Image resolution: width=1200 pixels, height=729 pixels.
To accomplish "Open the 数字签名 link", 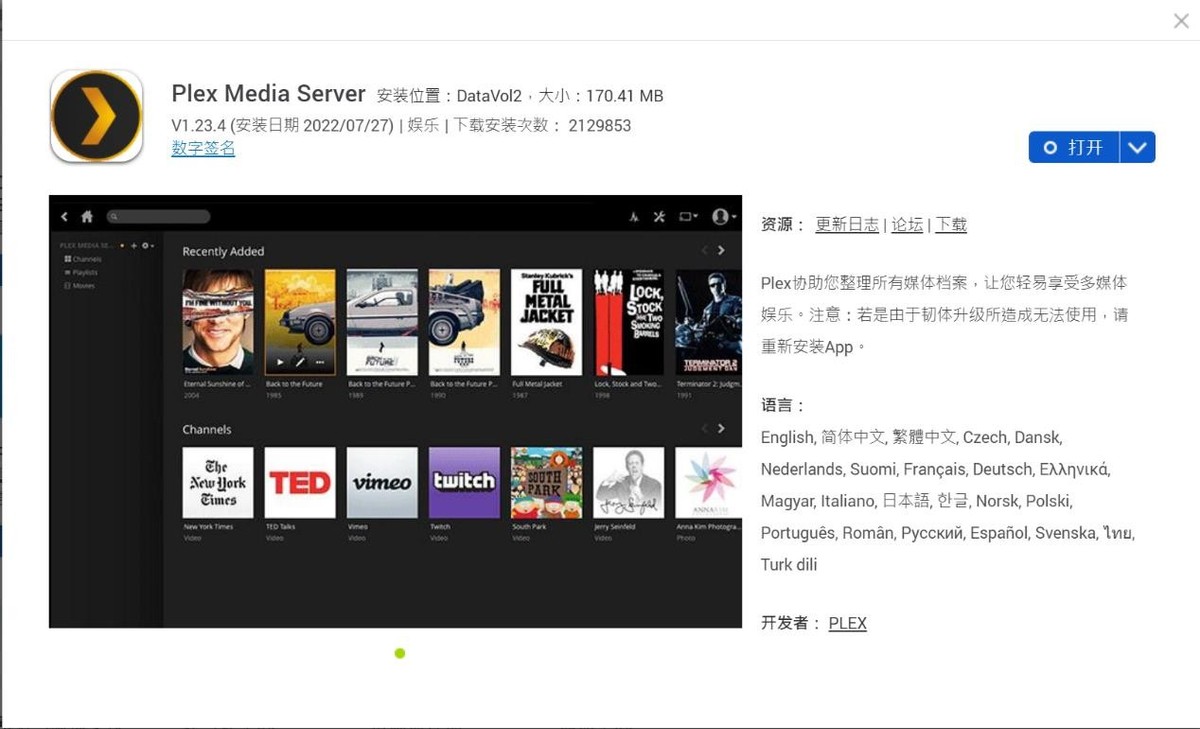I will pos(203,148).
